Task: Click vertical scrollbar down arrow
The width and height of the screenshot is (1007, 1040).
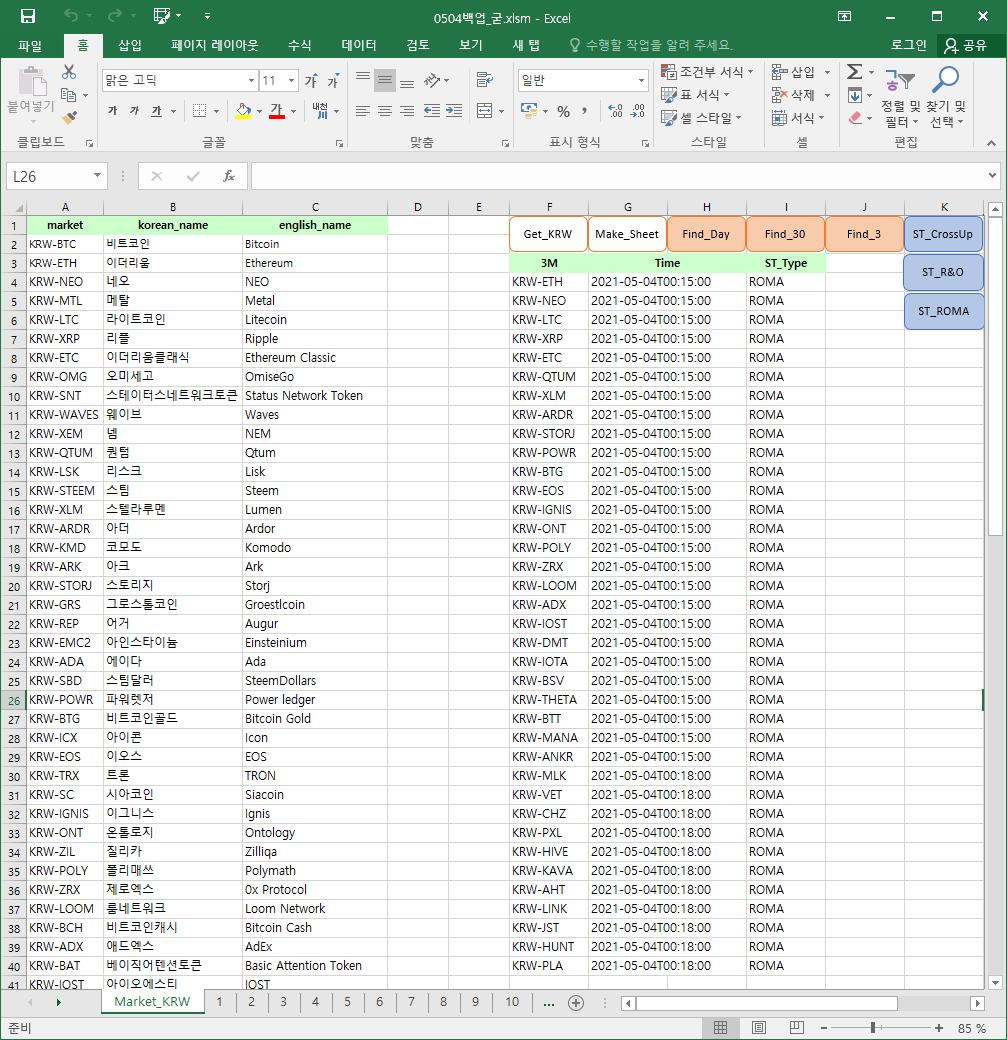Action: click(x=995, y=982)
